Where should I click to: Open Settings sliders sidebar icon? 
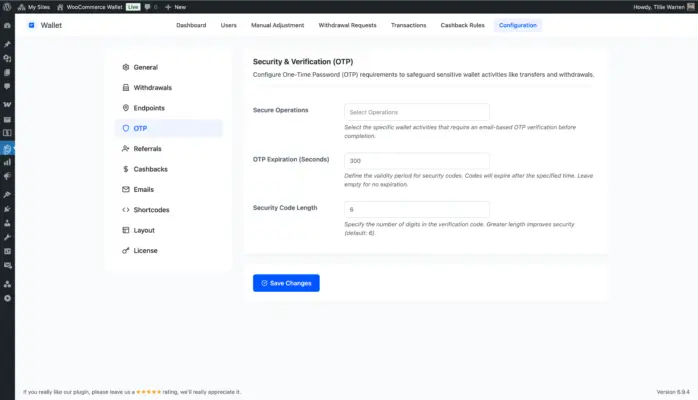(7, 251)
